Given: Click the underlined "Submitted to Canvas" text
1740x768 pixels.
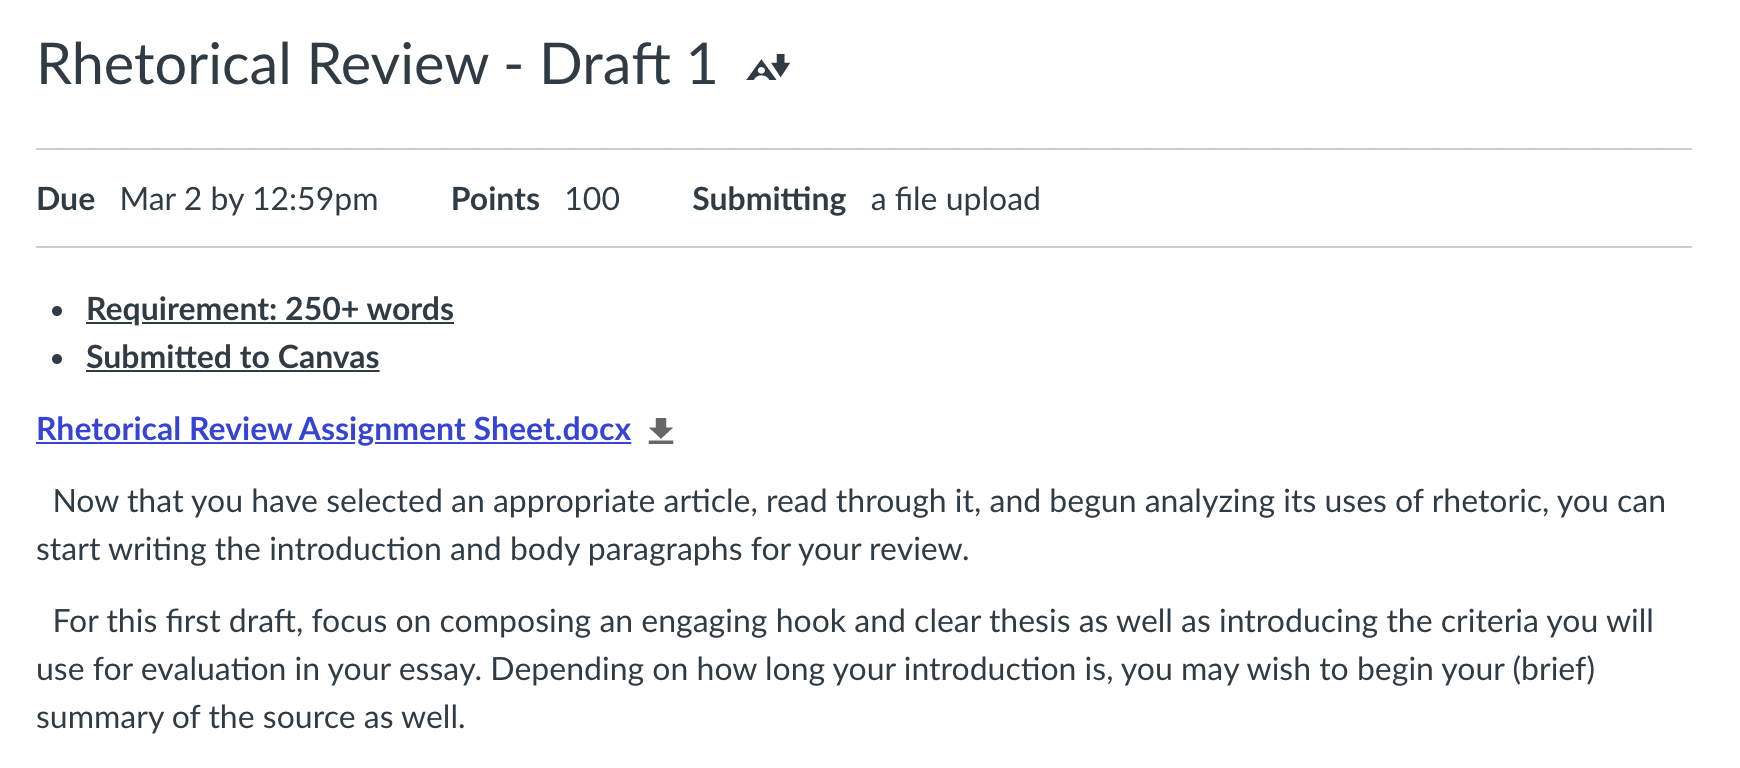Looking at the screenshot, I should tap(233, 357).
